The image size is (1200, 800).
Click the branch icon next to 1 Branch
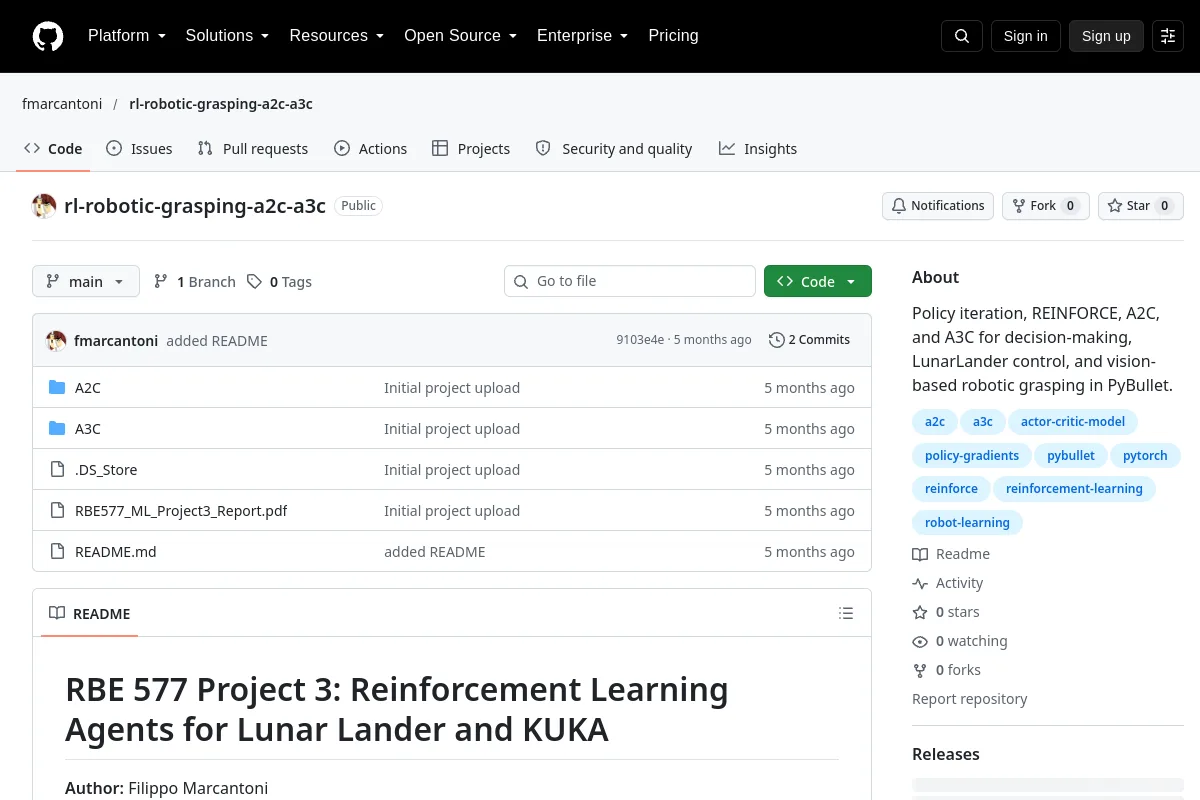click(x=161, y=282)
